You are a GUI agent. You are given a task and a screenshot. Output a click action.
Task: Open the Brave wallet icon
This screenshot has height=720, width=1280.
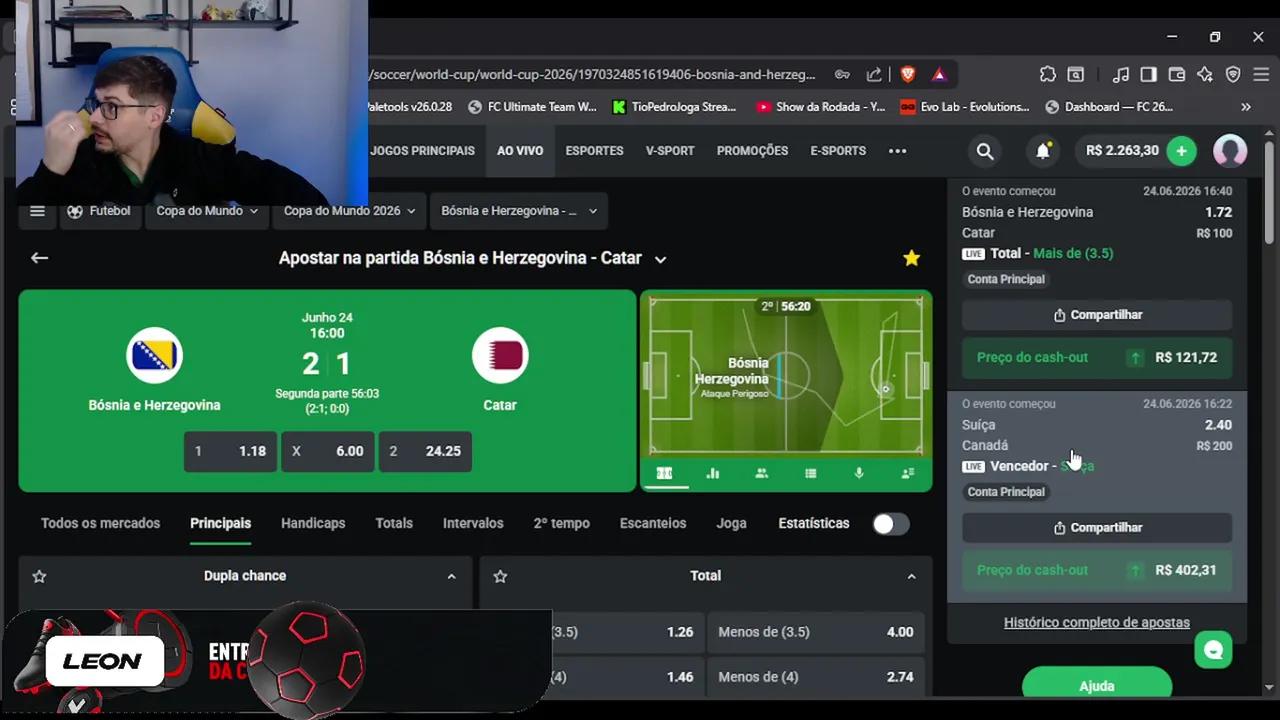(1177, 74)
